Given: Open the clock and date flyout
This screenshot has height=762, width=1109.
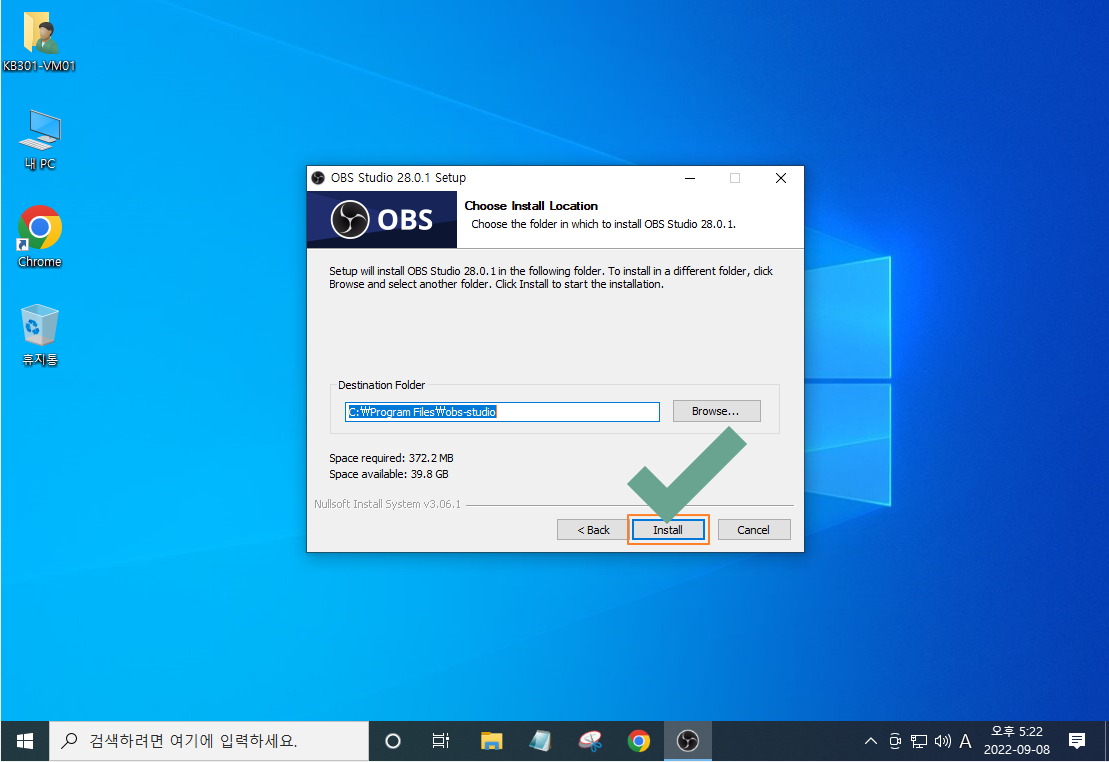Looking at the screenshot, I should tap(1017, 741).
